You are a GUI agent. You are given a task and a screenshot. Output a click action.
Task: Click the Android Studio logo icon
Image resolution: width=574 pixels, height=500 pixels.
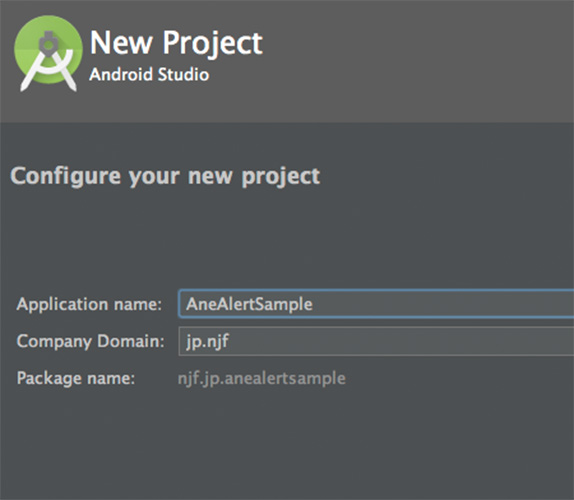coord(48,53)
